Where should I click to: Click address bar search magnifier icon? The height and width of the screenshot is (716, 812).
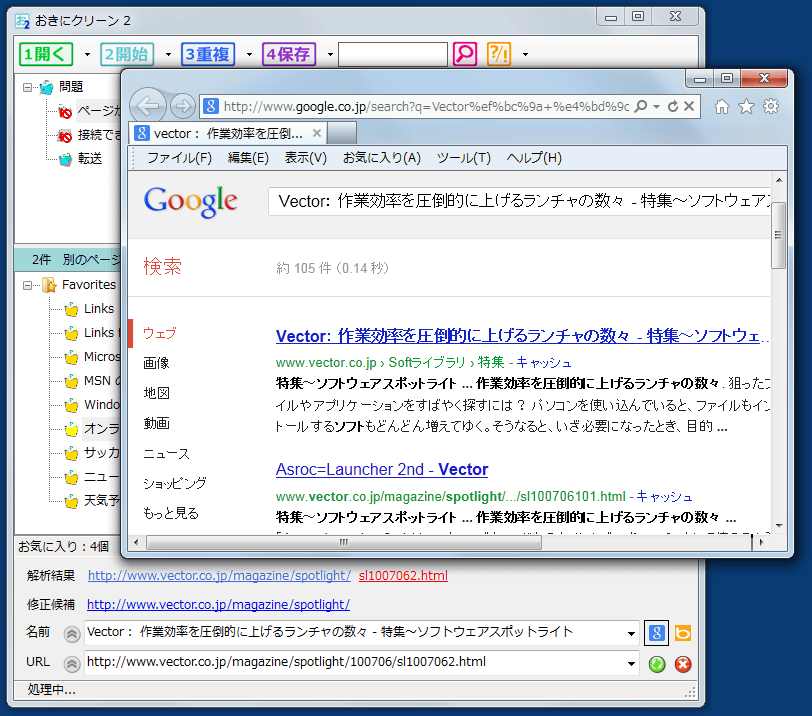[641, 106]
